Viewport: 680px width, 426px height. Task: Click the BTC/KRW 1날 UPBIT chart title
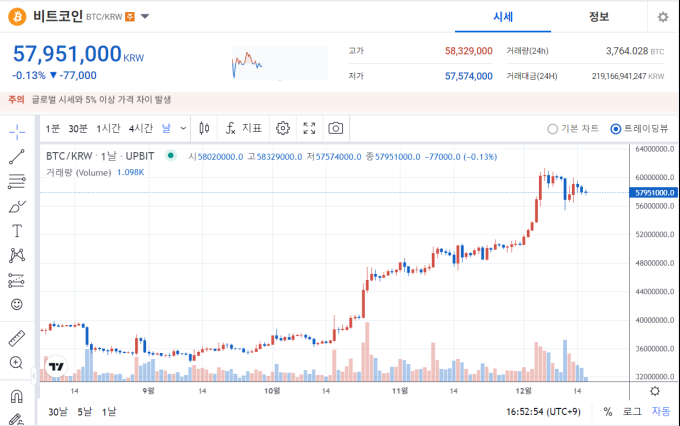pos(100,156)
